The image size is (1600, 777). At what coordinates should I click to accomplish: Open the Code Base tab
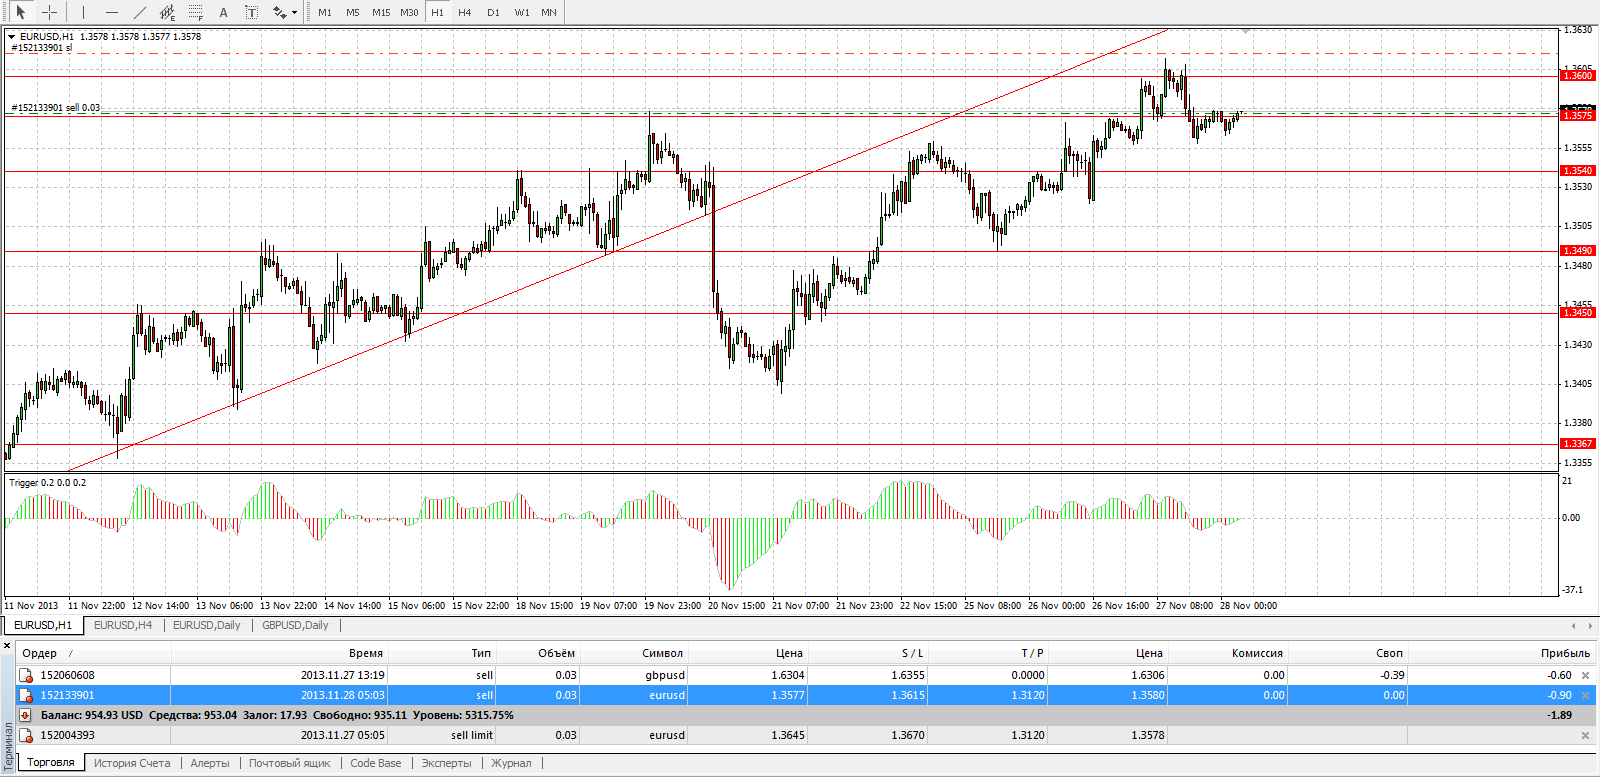[376, 763]
